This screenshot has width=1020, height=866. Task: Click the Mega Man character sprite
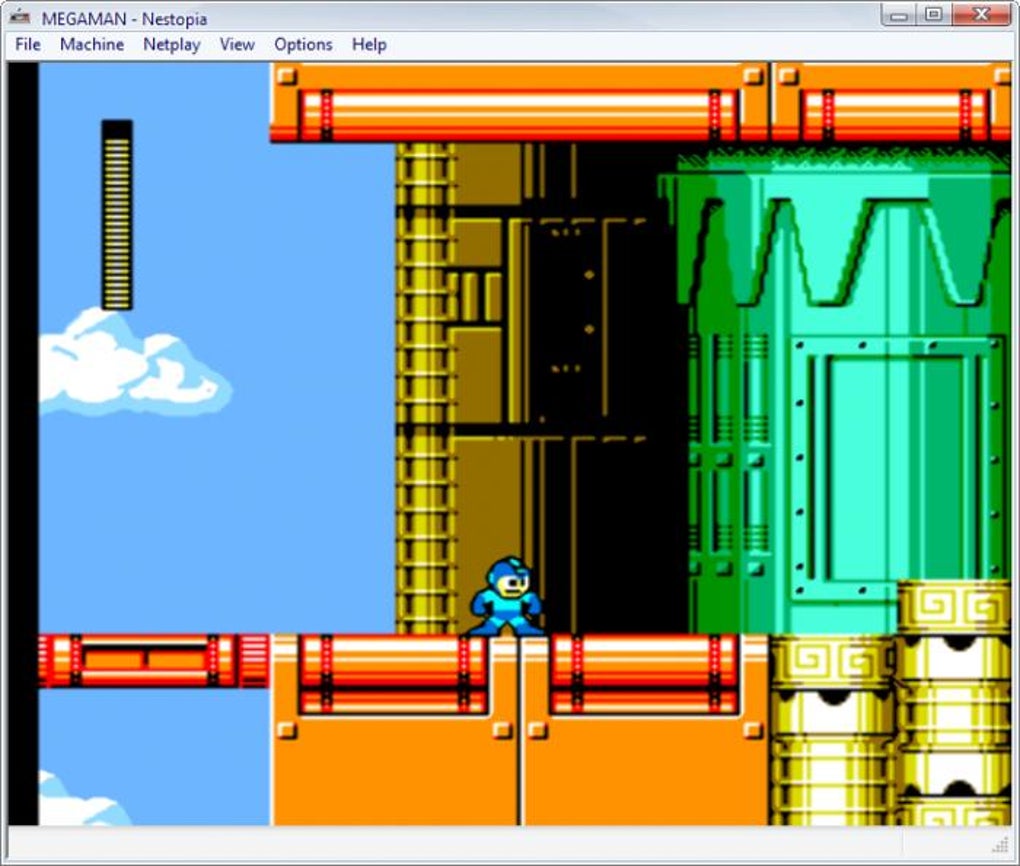click(x=507, y=596)
